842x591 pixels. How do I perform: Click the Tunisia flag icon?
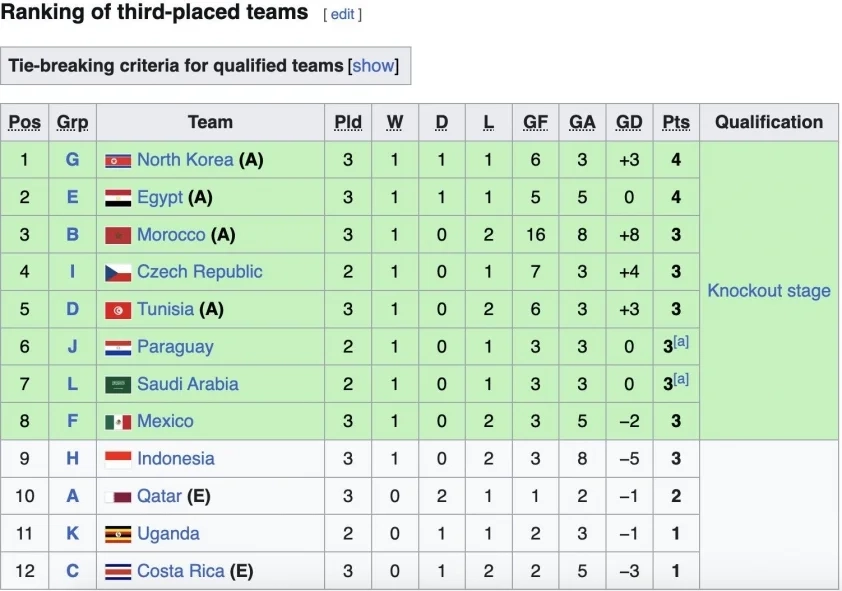(118, 310)
